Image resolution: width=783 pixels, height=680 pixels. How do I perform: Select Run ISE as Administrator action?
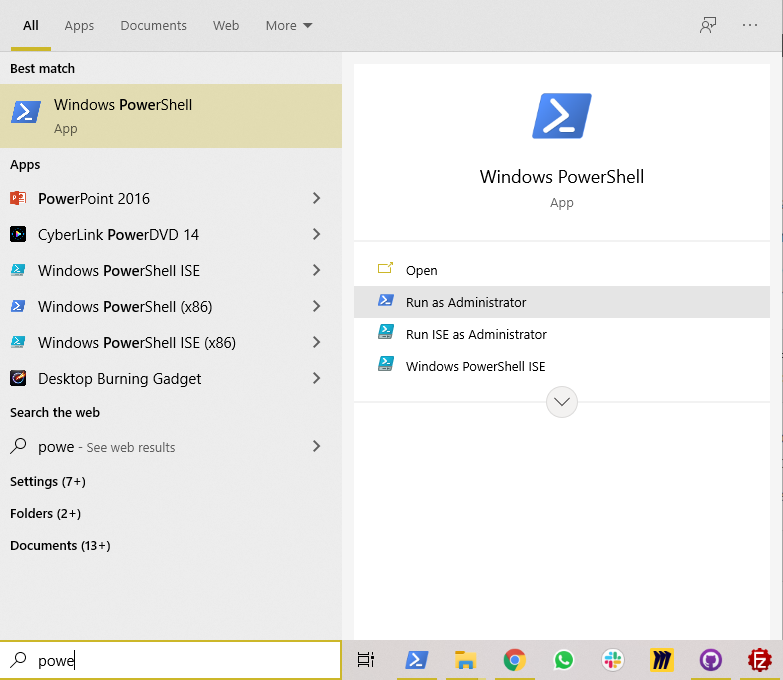[562, 334]
